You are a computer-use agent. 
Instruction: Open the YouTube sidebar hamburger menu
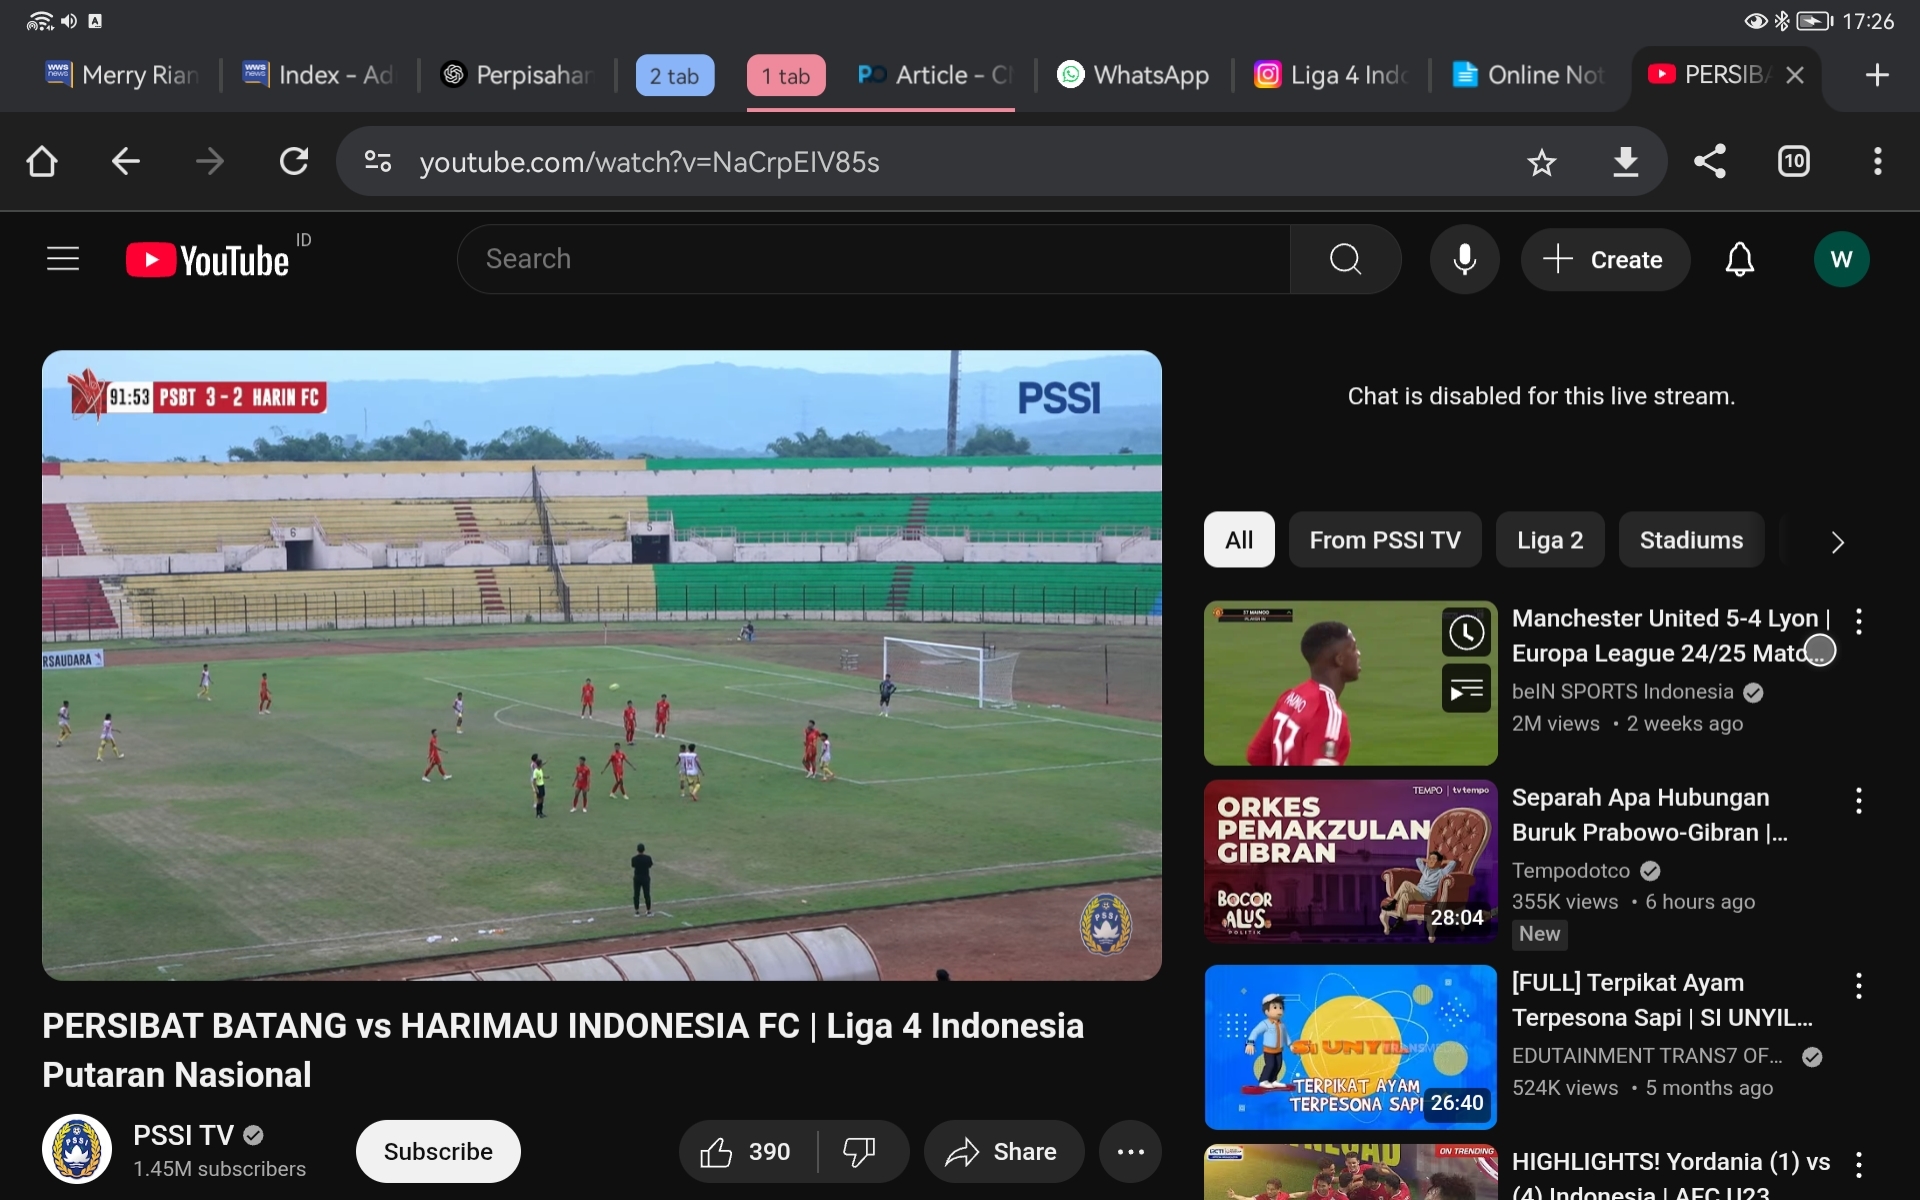click(62, 258)
